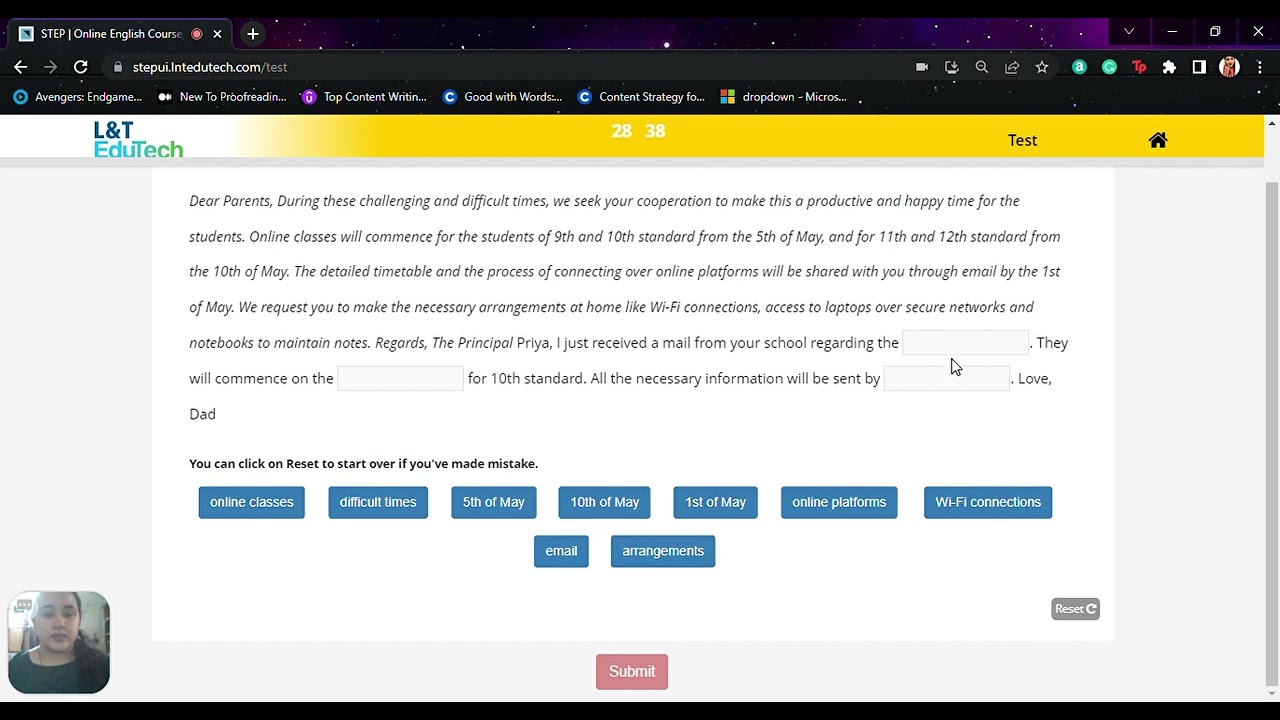Select the 'arrangements' answer chip

coord(663,551)
